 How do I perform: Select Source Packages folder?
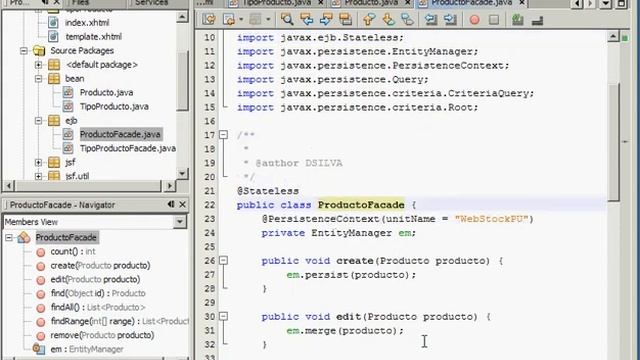pyautogui.click(x=82, y=51)
